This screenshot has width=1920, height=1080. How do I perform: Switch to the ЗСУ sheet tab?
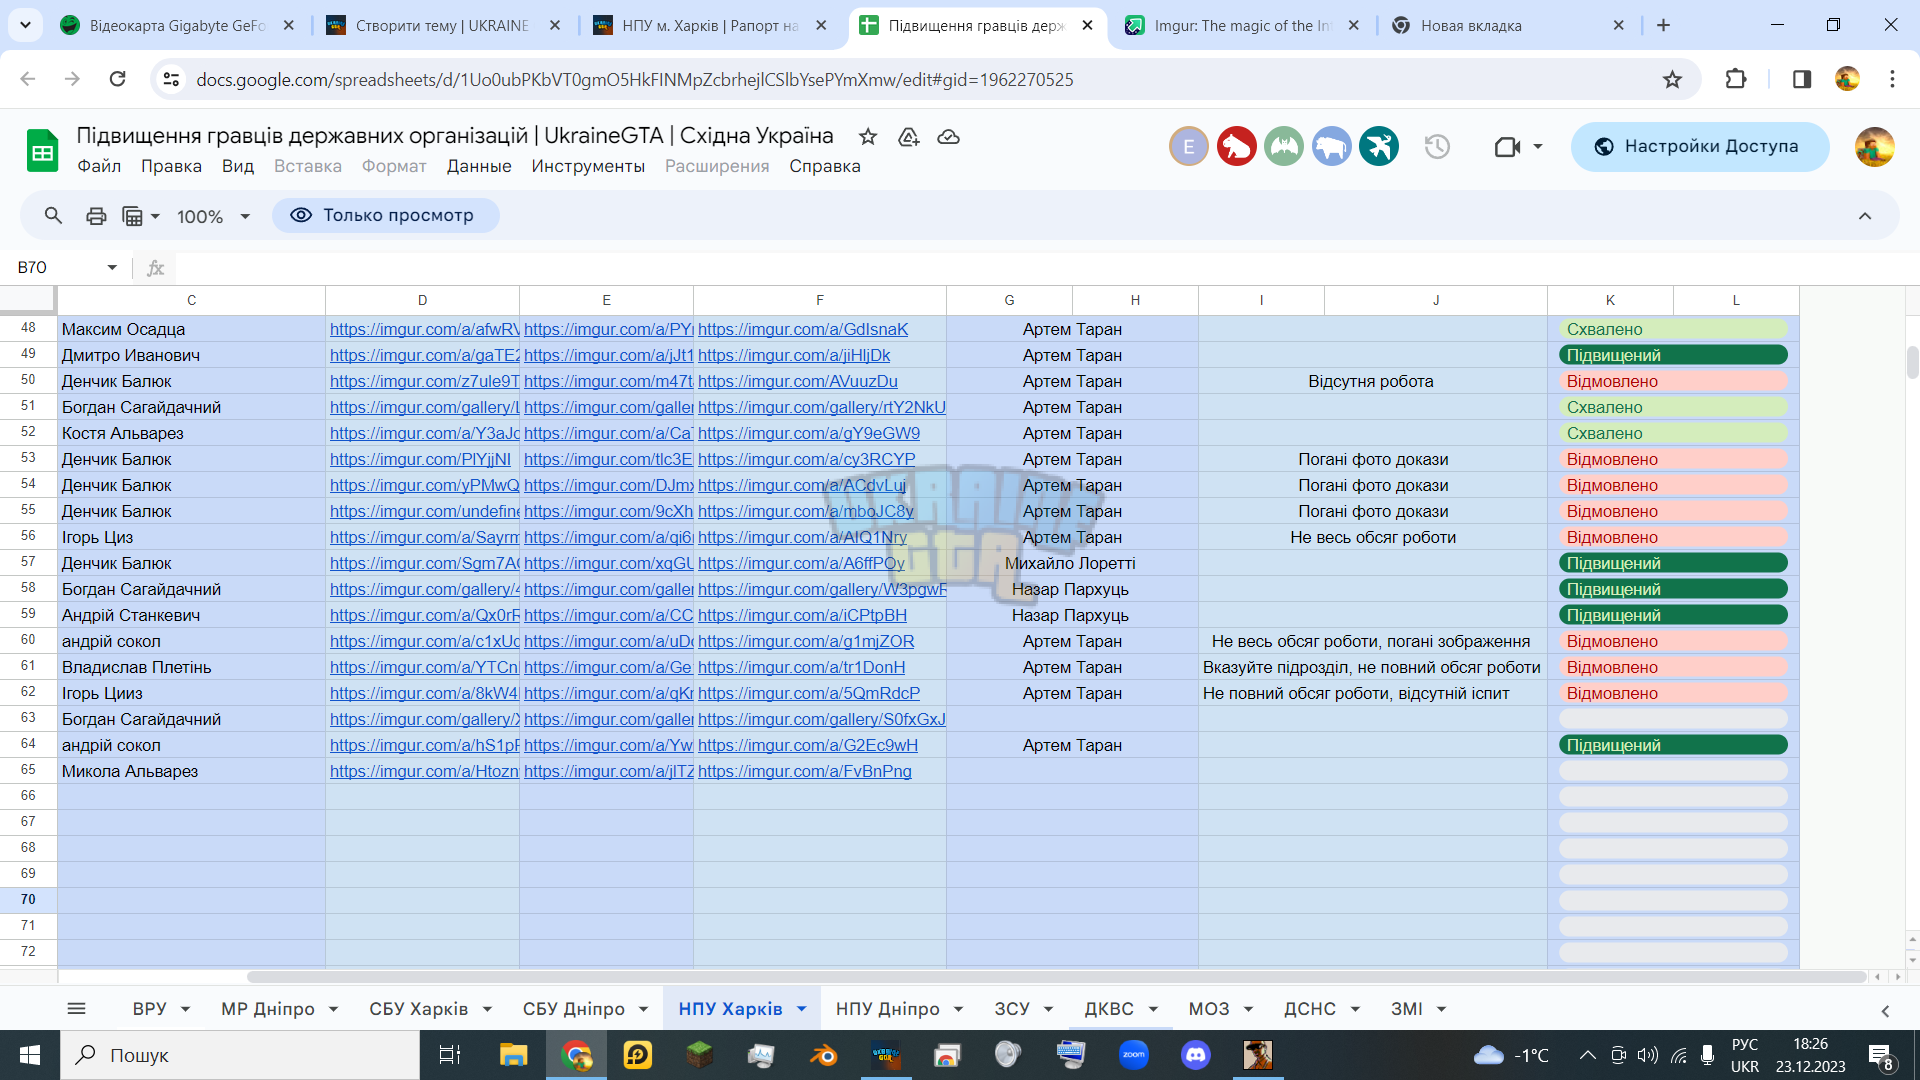tap(1012, 1009)
